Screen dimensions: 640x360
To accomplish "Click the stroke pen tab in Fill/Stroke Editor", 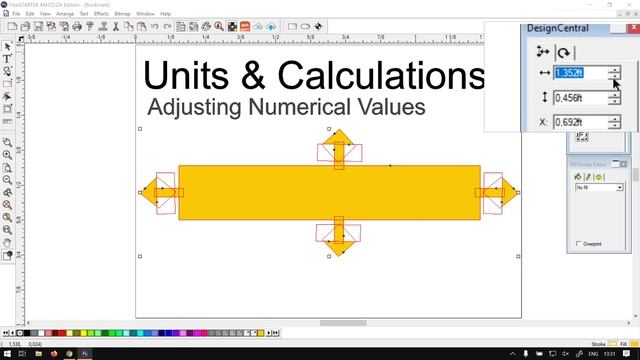I will coord(588,177).
